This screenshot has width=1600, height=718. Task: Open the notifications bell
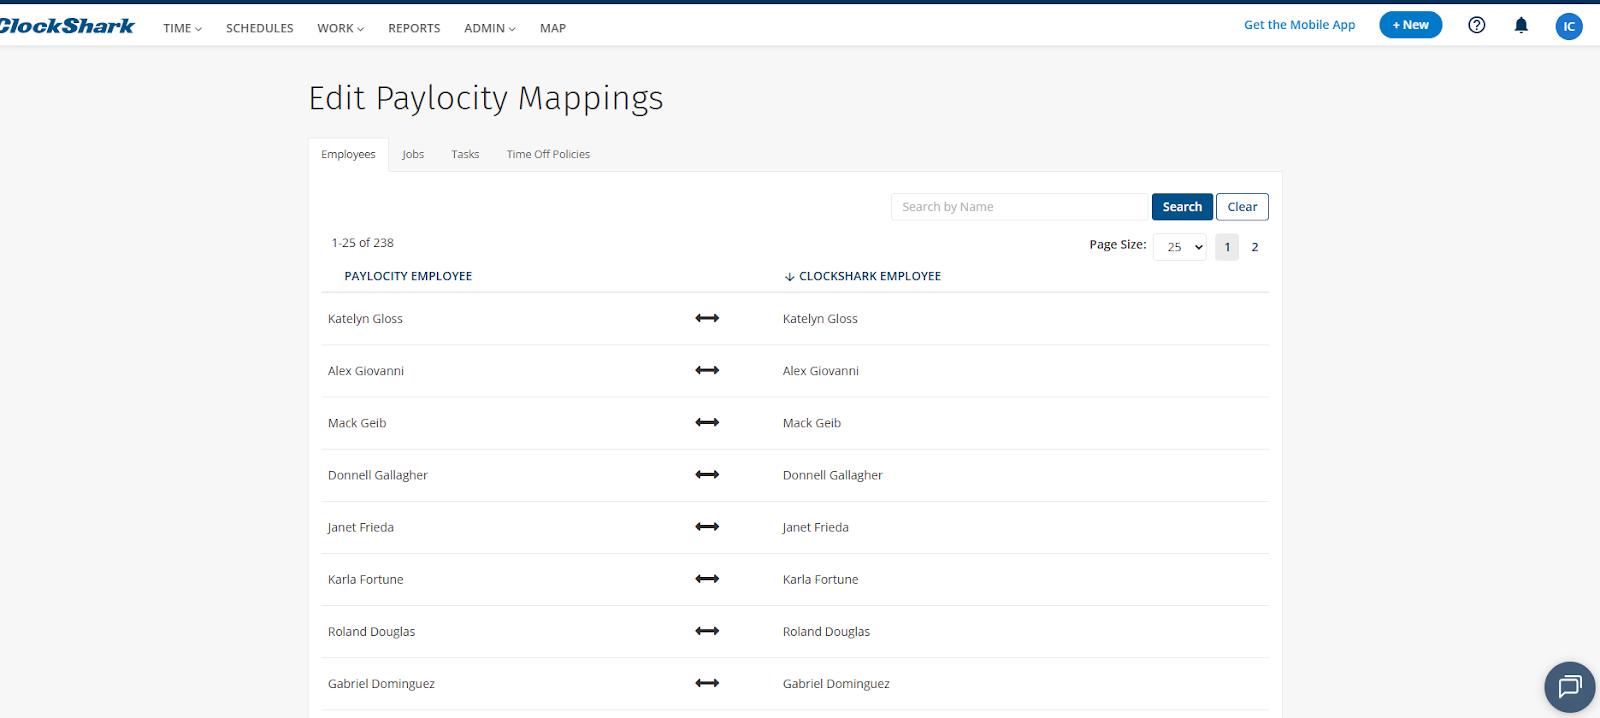coord(1521,25)
